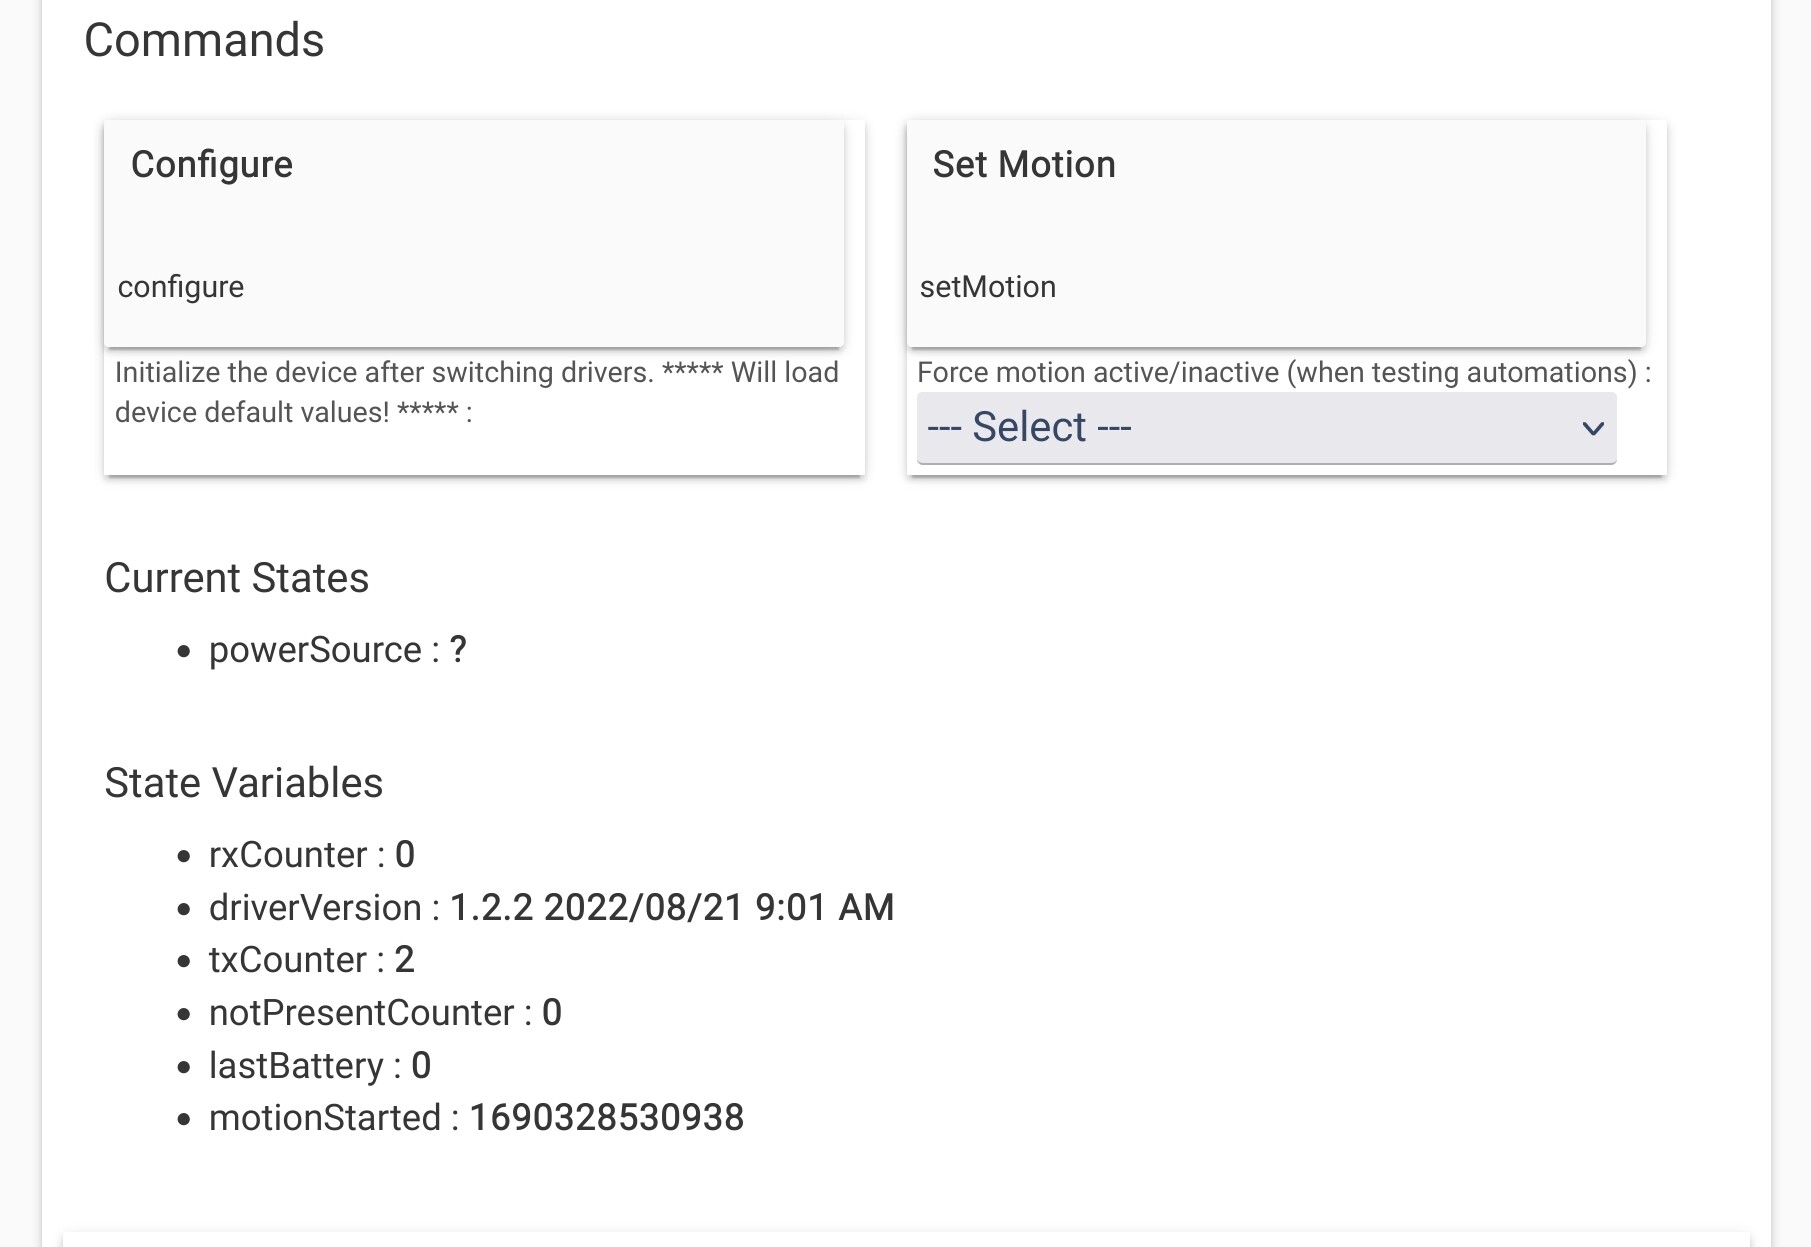Click the setMotion command label
The height and width of the screenshot is (1247, 1811).
point(987,287)
